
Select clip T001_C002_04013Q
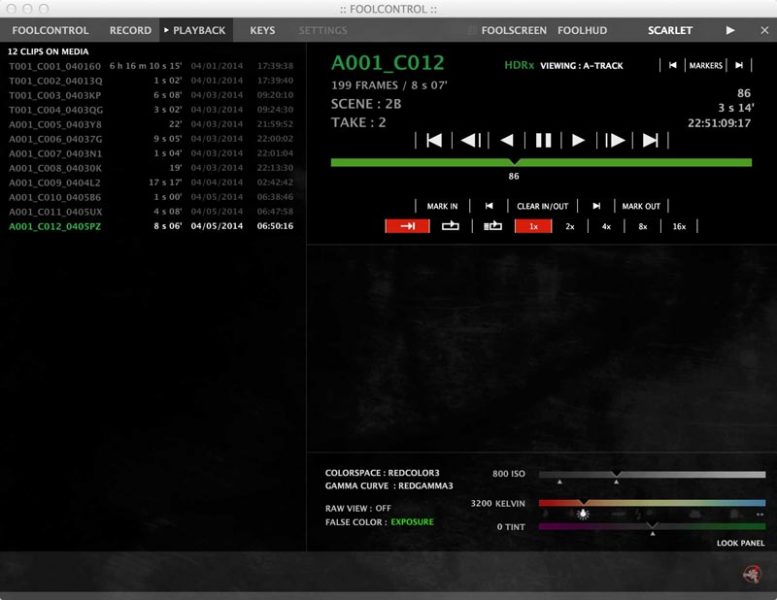151,80
